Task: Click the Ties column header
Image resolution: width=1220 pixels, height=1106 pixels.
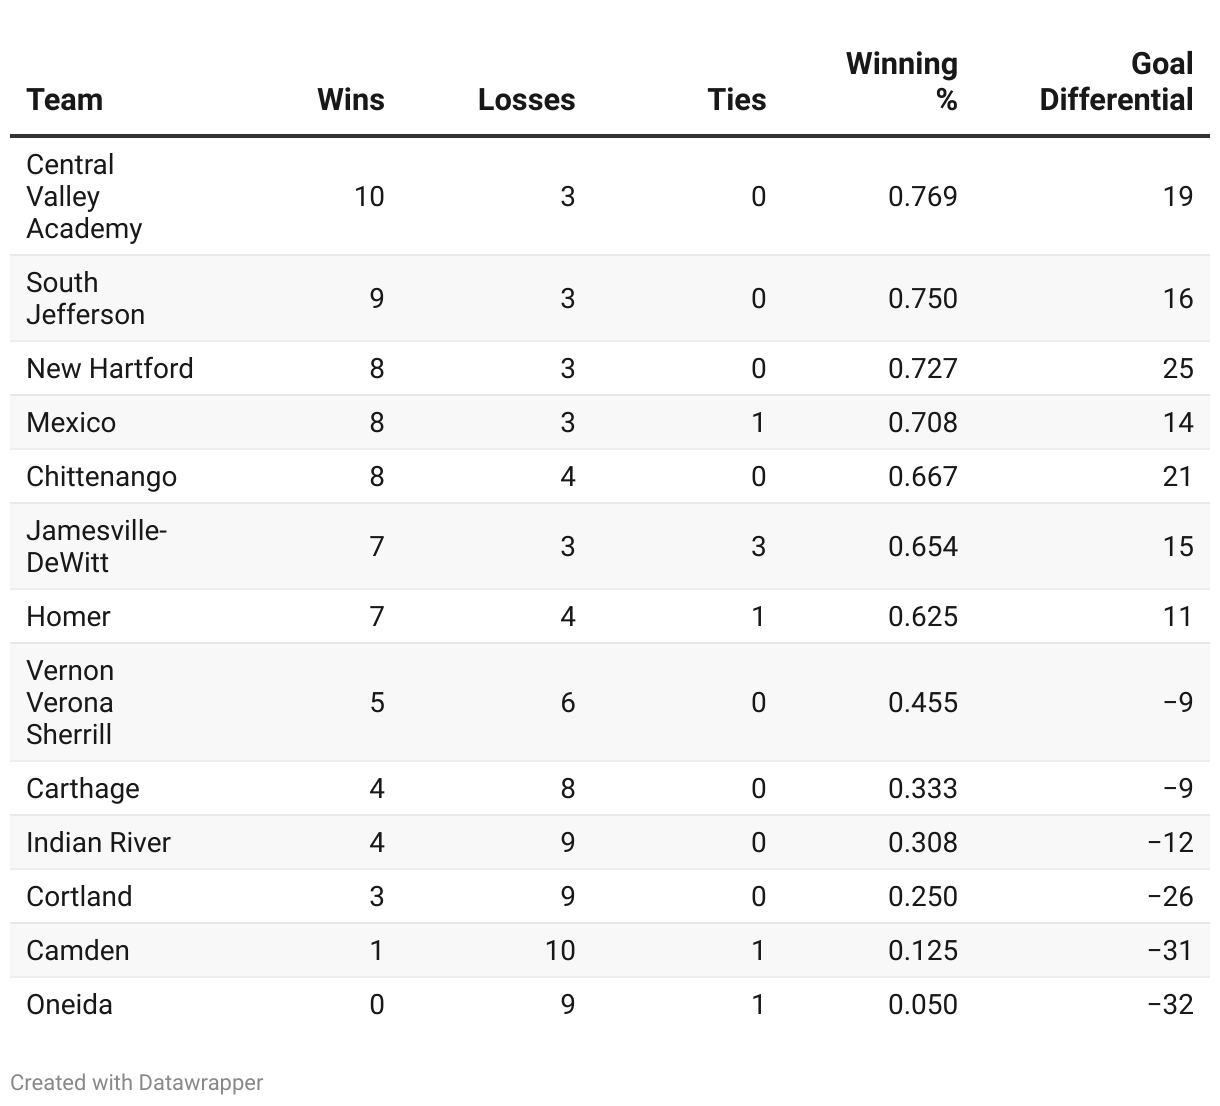Action: (736, 100)
